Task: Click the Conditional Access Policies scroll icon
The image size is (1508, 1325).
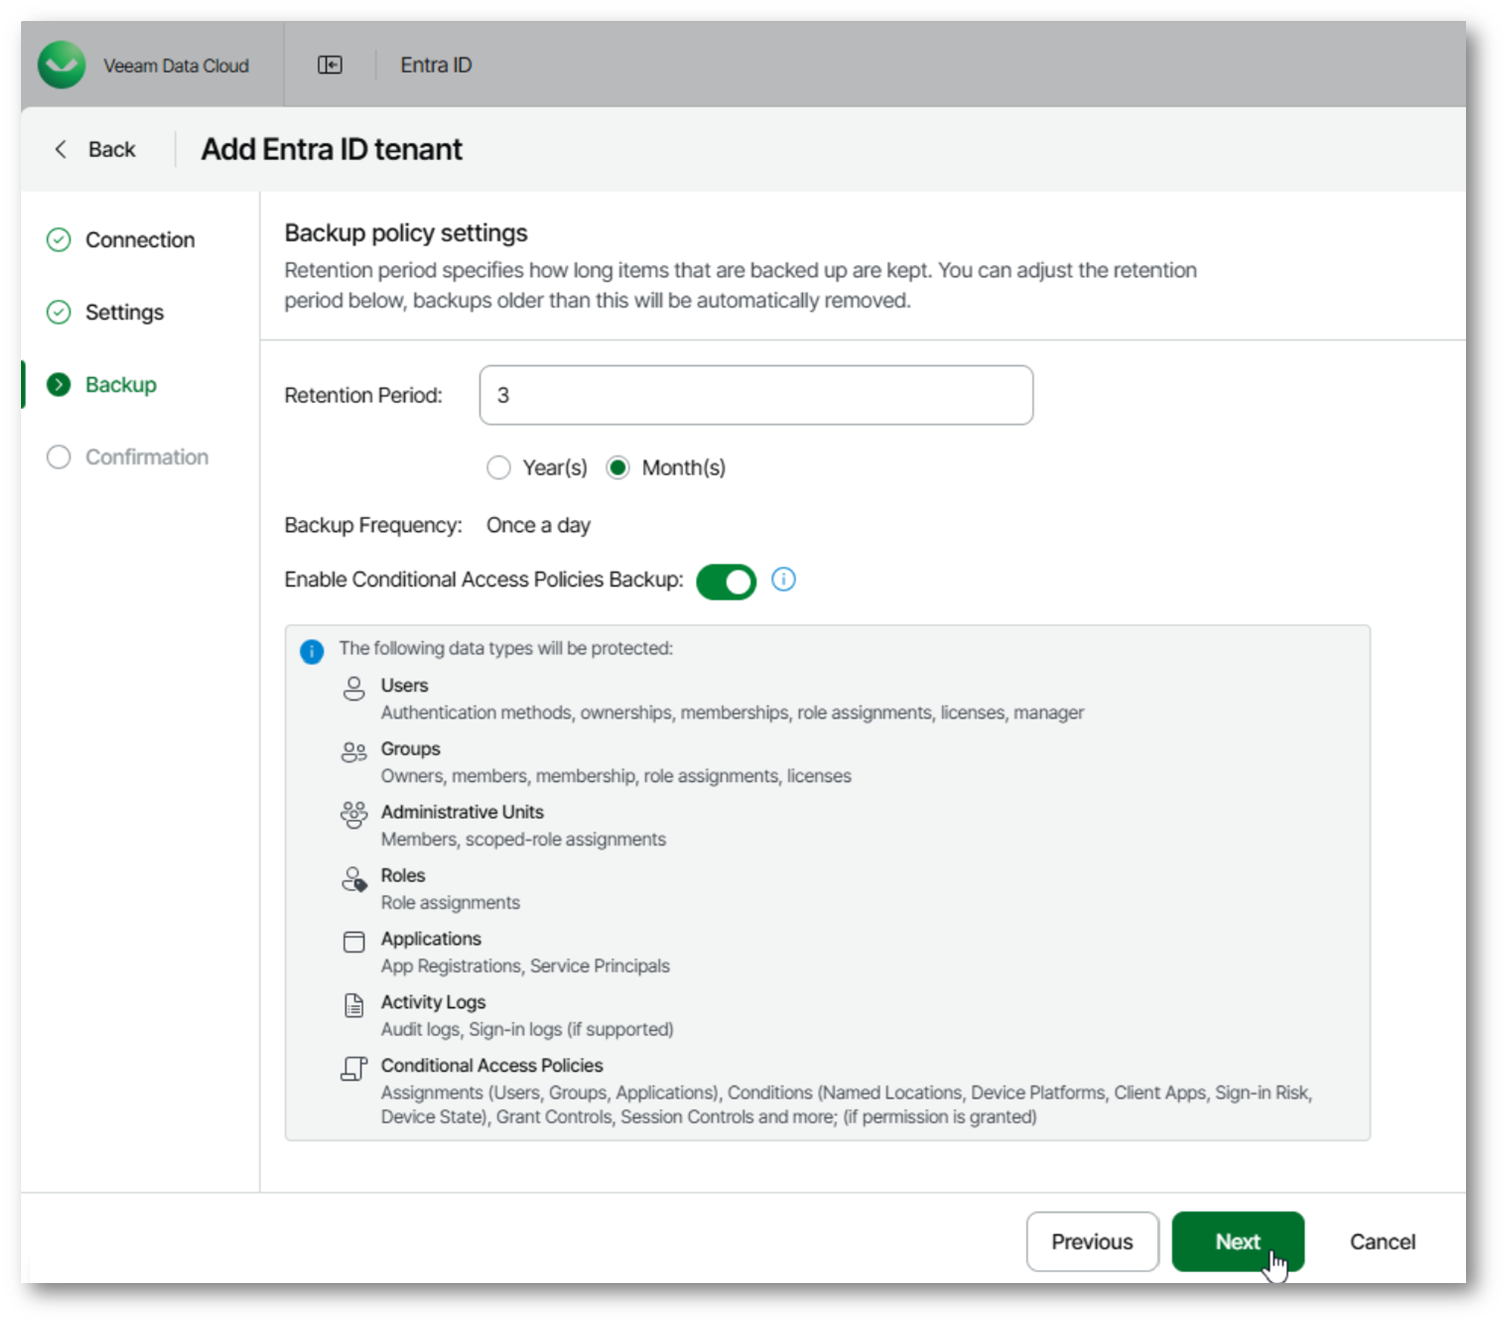Action: click(354, 1069)
